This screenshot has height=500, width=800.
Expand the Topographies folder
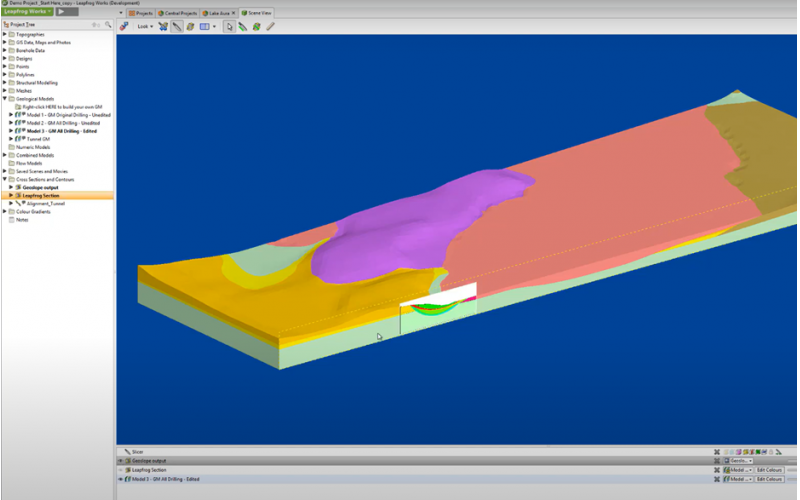[5, 35]
